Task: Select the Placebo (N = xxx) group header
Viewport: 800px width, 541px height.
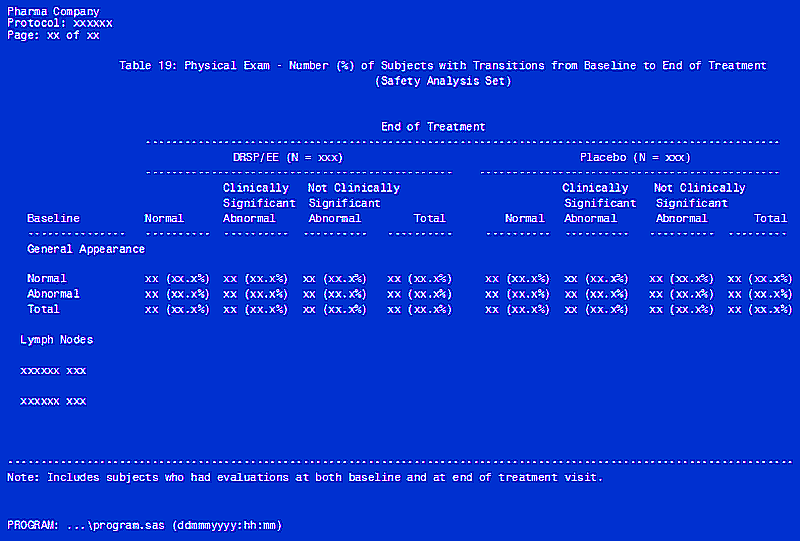Action: coord(635,158)
